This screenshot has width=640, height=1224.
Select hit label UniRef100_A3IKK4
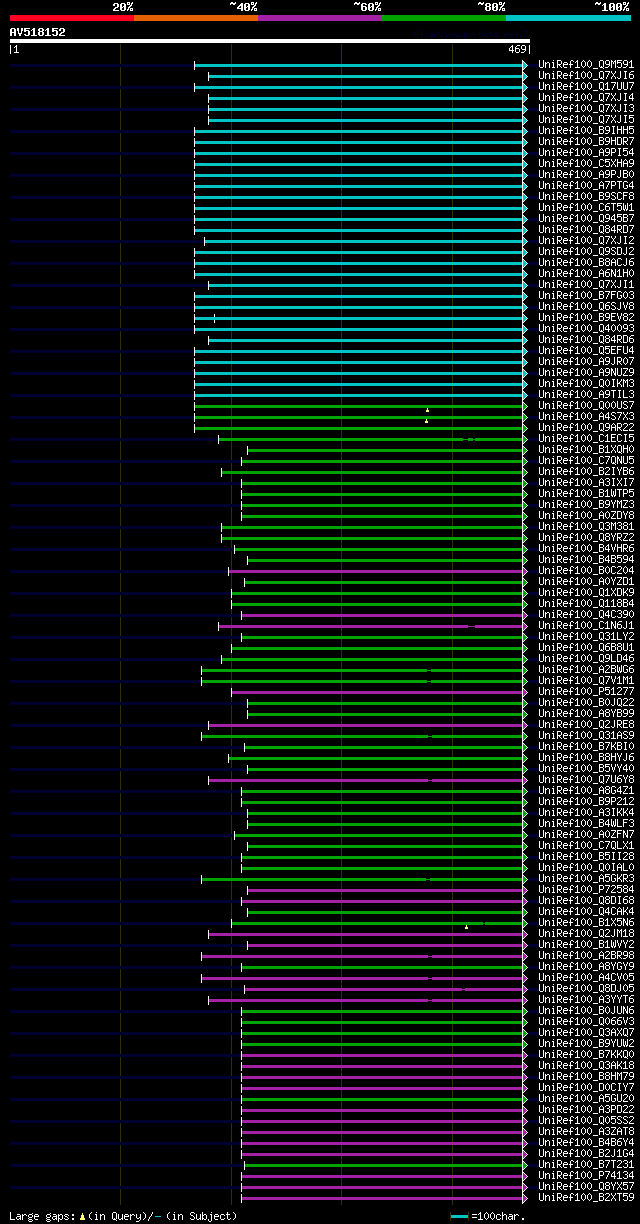(x=586, y=813)
